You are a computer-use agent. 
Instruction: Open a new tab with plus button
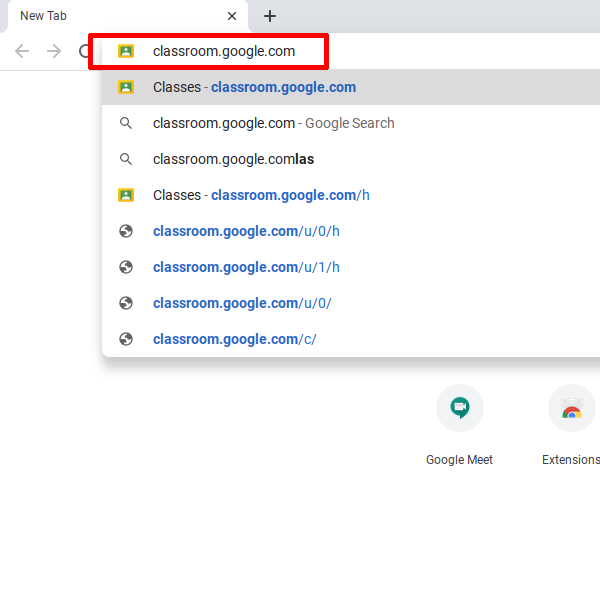(x=269, y=16)
